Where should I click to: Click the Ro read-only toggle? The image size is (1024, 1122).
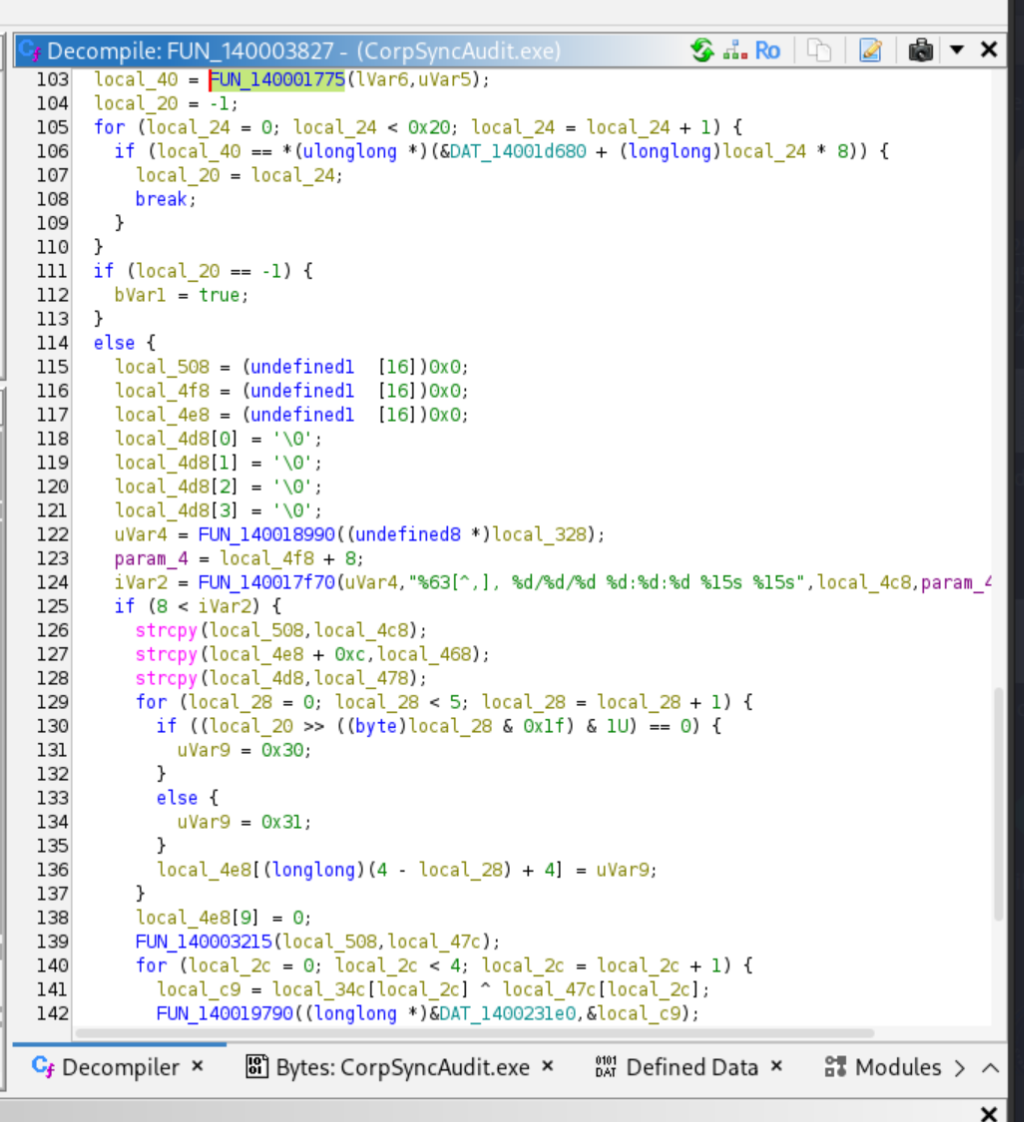[x=767, y=51]
